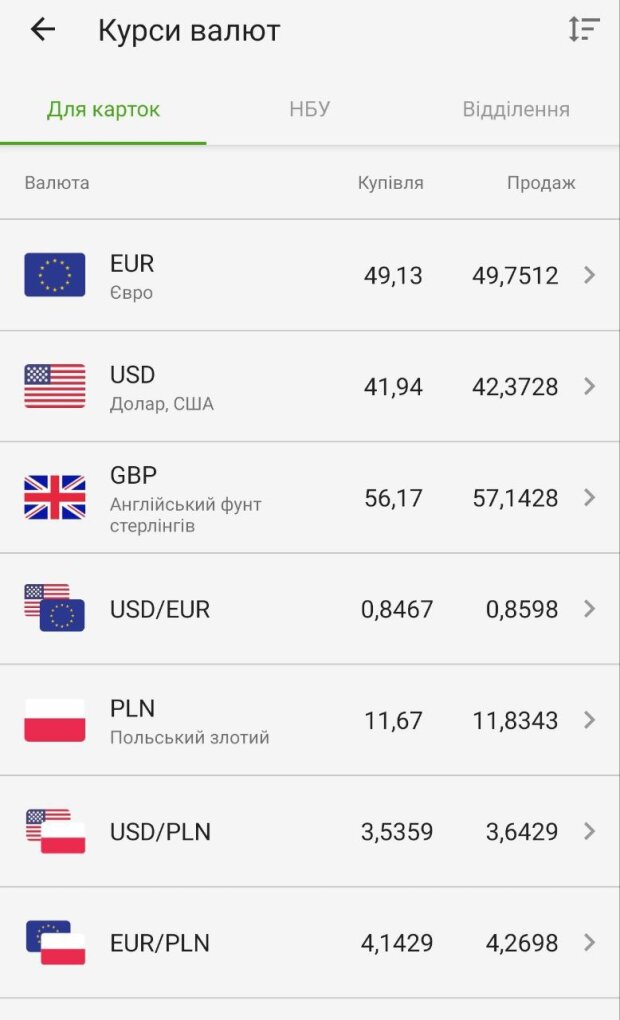
Task: Tap EUR/PLN sell rate 4,2698
Action: point(522,942)
